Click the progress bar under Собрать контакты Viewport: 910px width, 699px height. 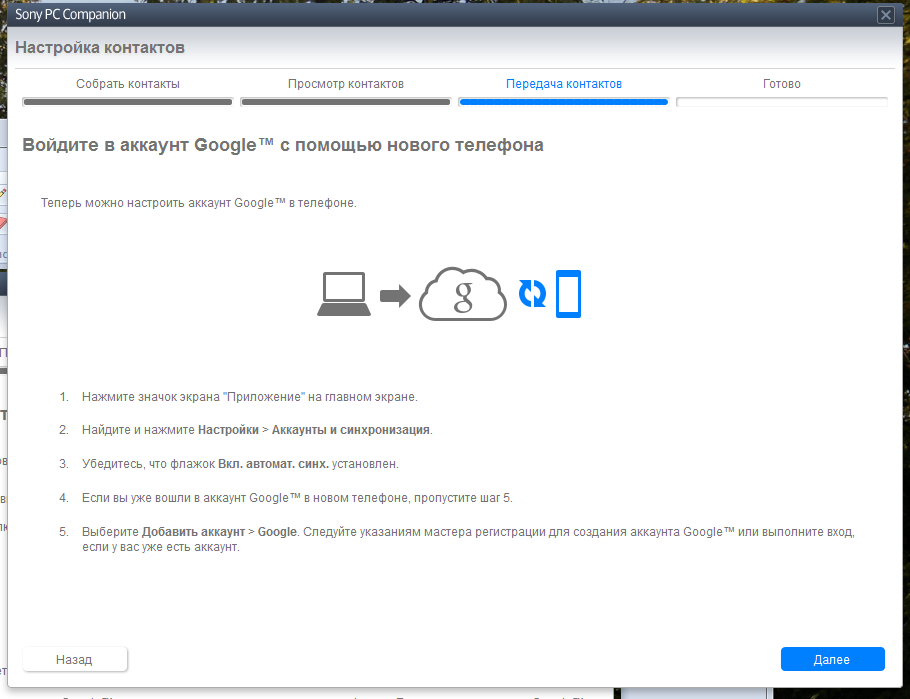coord(128,102)
